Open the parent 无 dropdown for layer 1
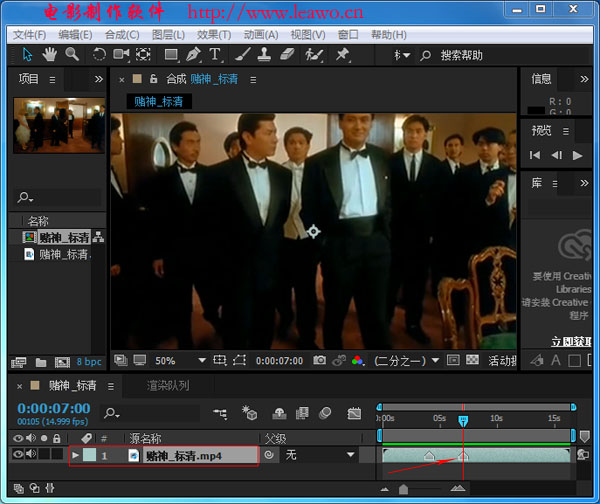The height and width of the screenshot is (504, 600). click(320, 455)
